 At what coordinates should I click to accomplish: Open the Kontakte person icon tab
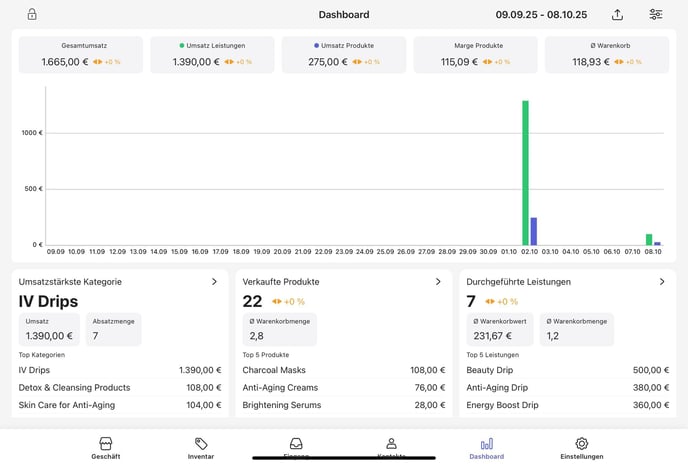point(391,445)
